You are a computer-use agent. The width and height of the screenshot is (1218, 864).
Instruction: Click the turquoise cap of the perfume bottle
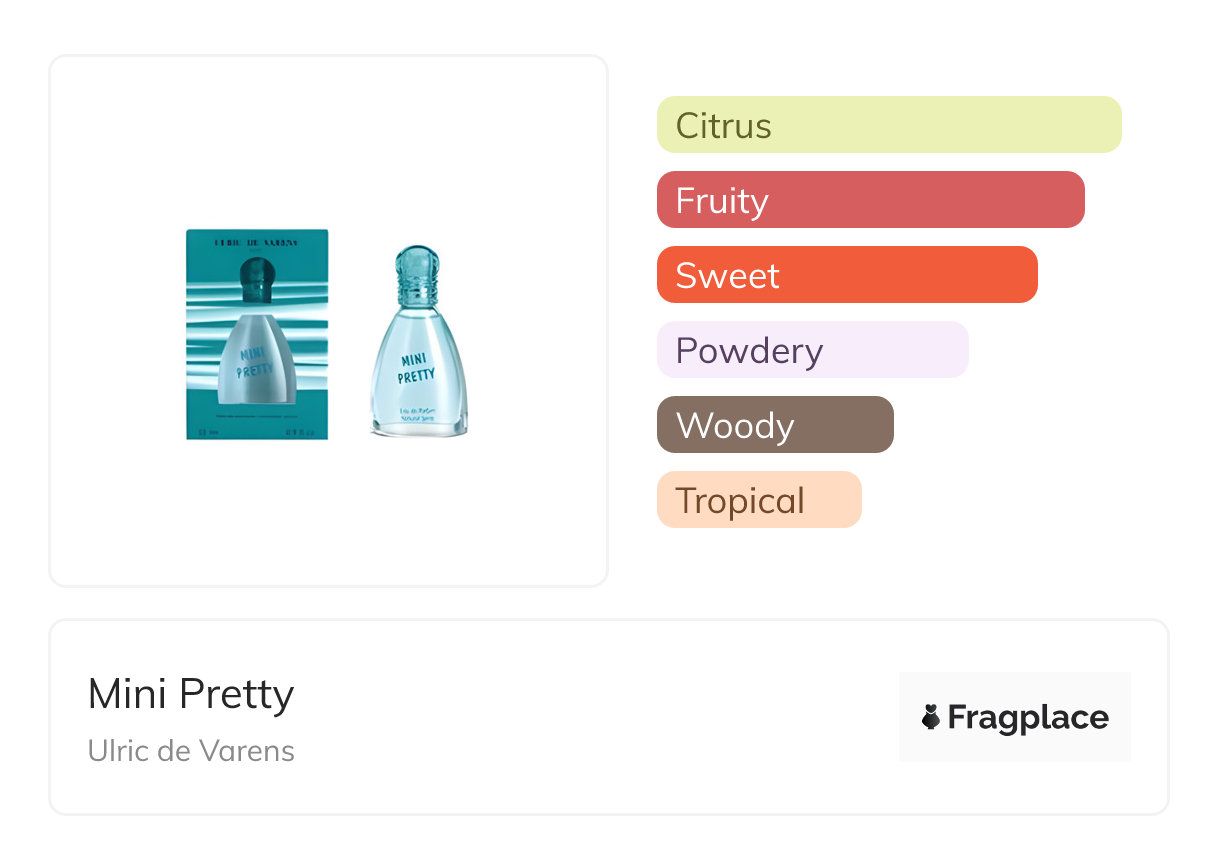[x=416, y=270]
